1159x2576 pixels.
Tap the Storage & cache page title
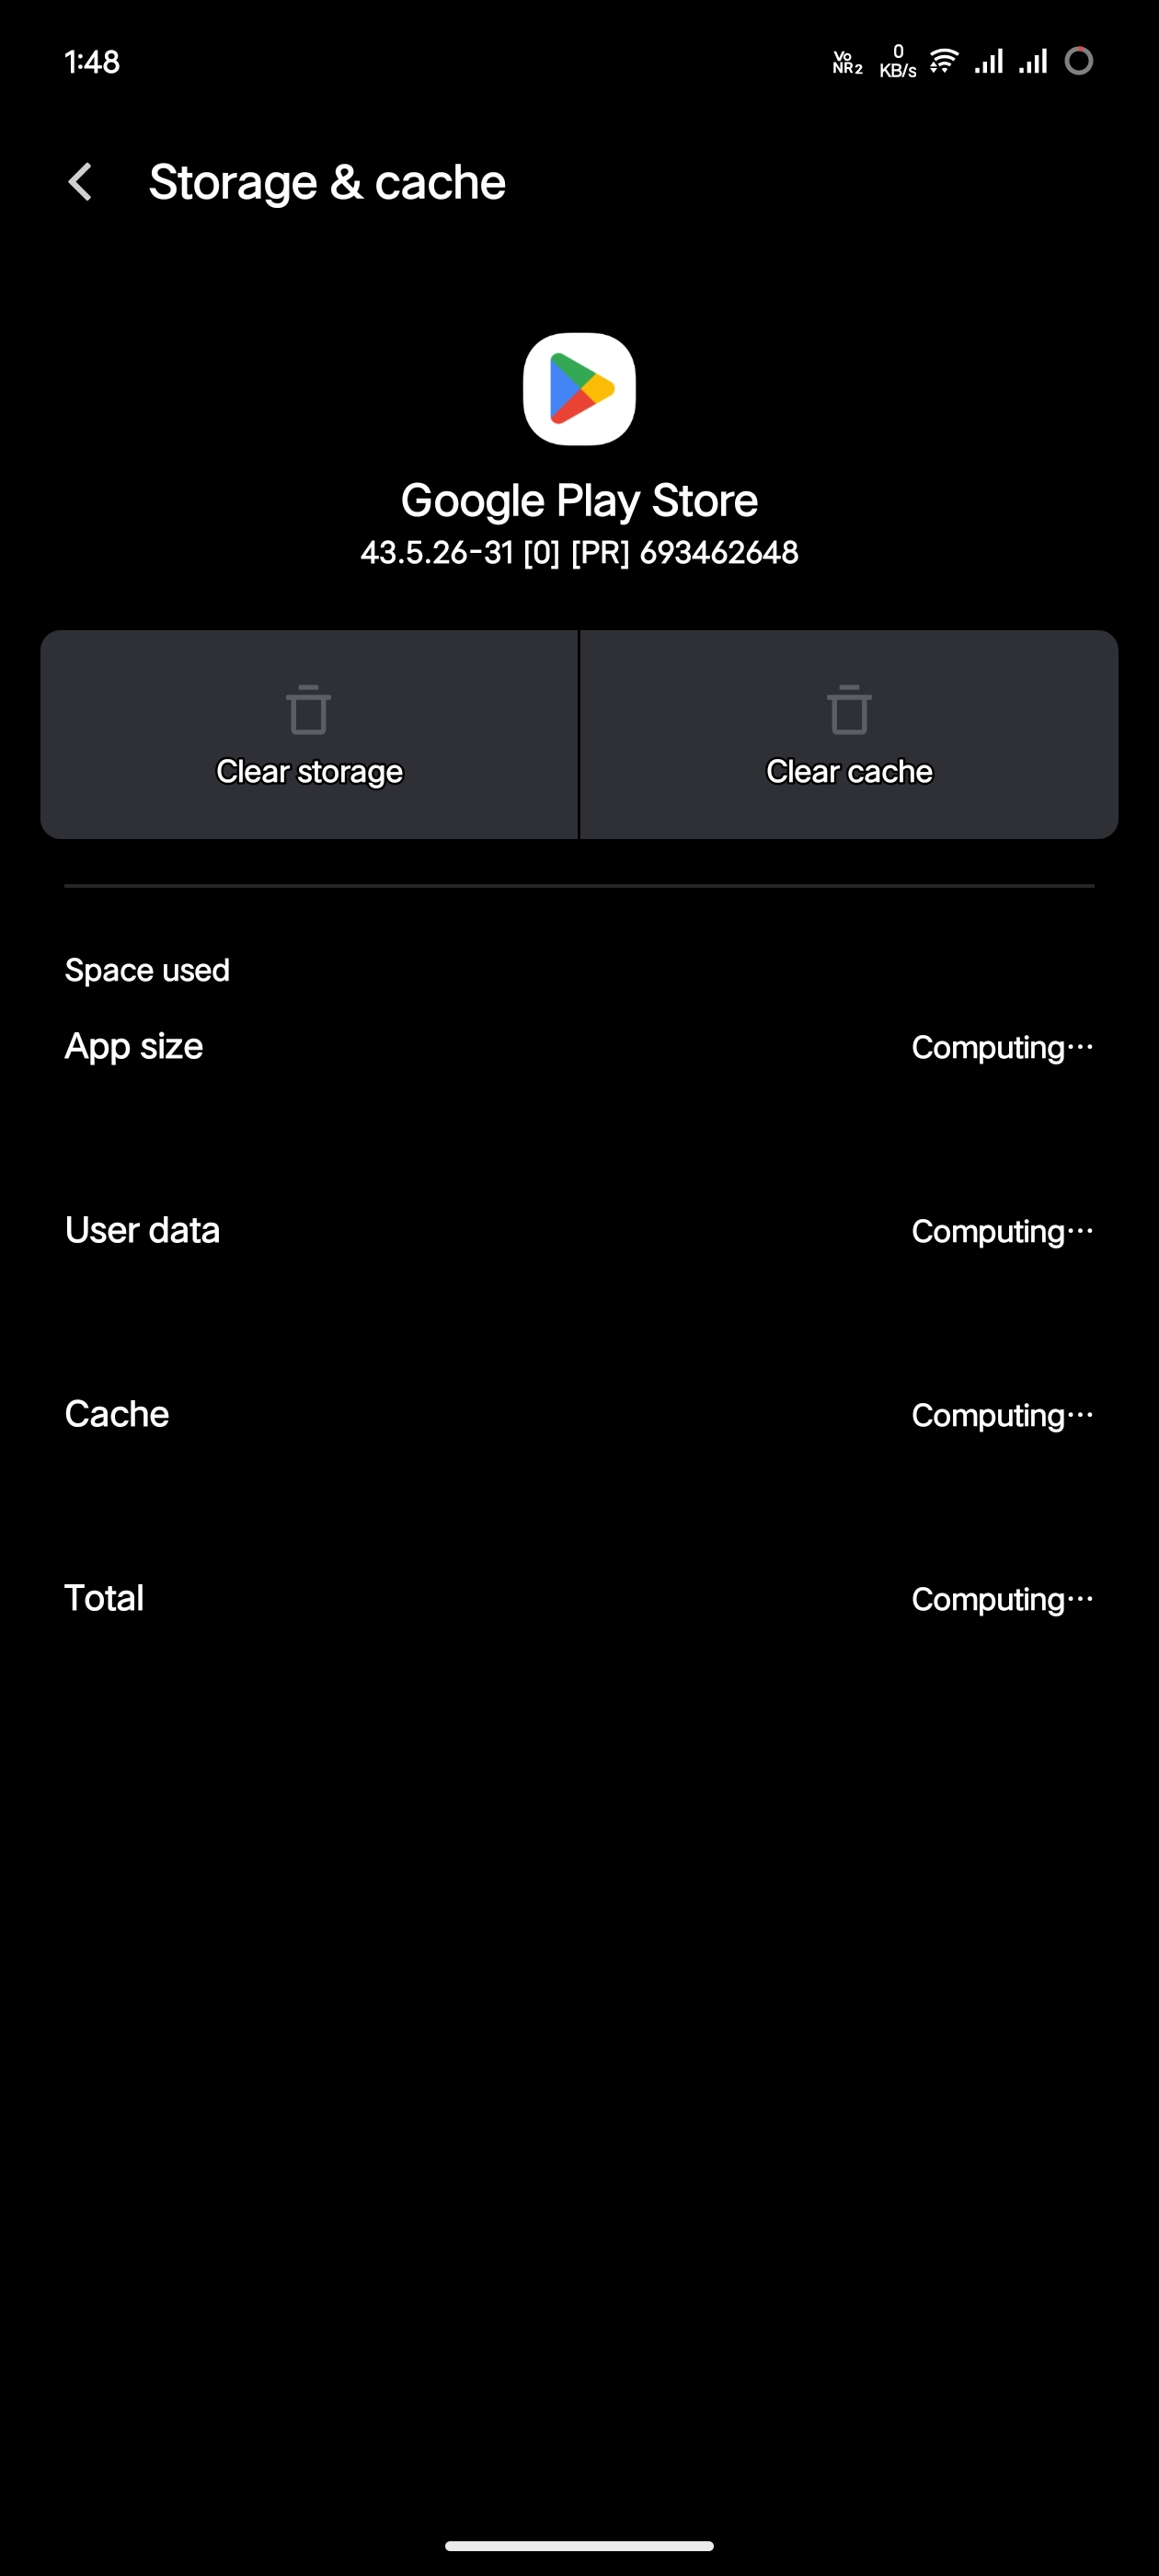click(327, 182)
